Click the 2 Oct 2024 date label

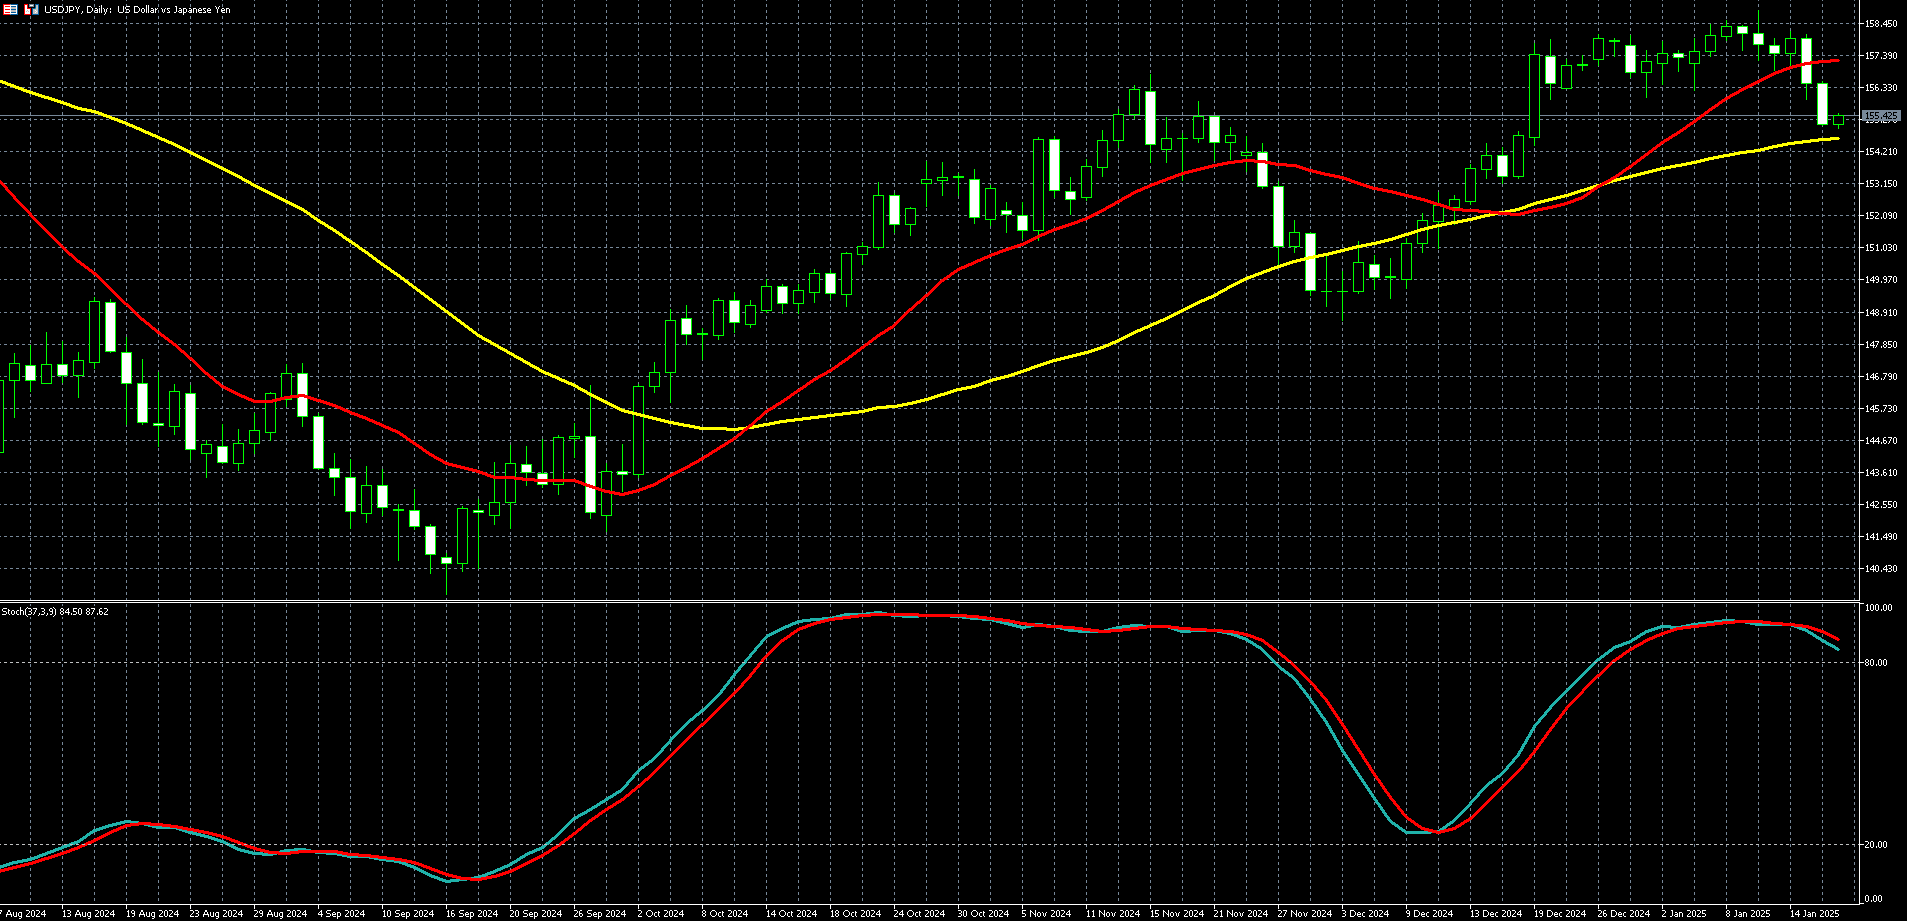(661, 914)
